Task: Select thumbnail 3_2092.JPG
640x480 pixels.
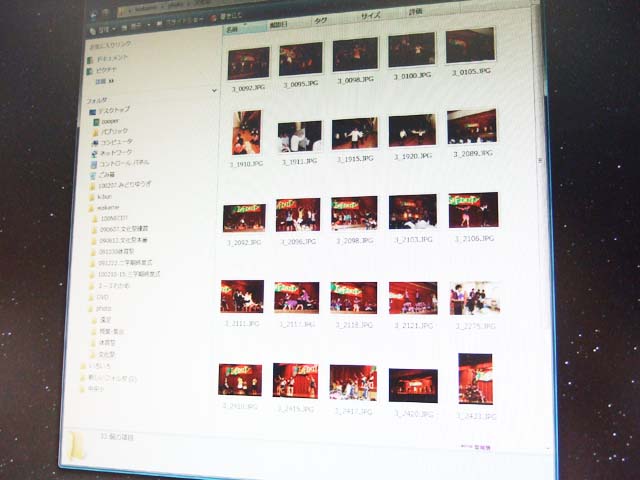Action: point(244,218)
